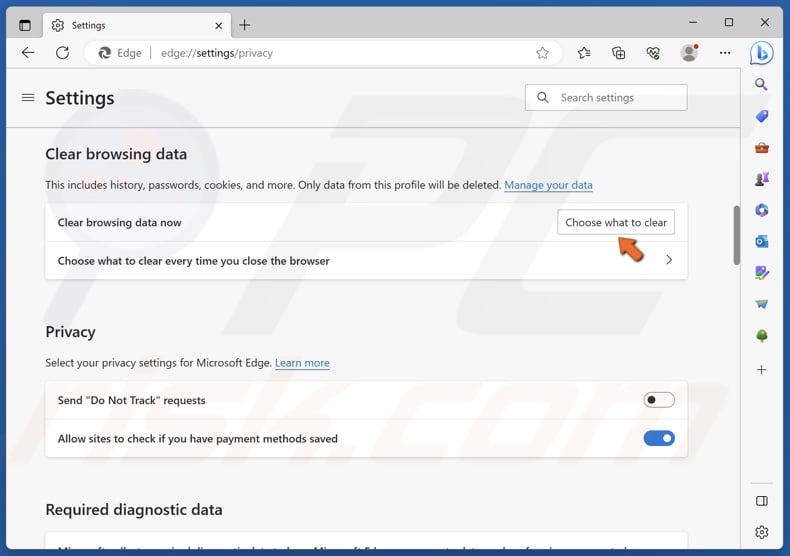Open the Bing chat sidebar icon
Screen dimensions: 790x556
tap(762, 53)
